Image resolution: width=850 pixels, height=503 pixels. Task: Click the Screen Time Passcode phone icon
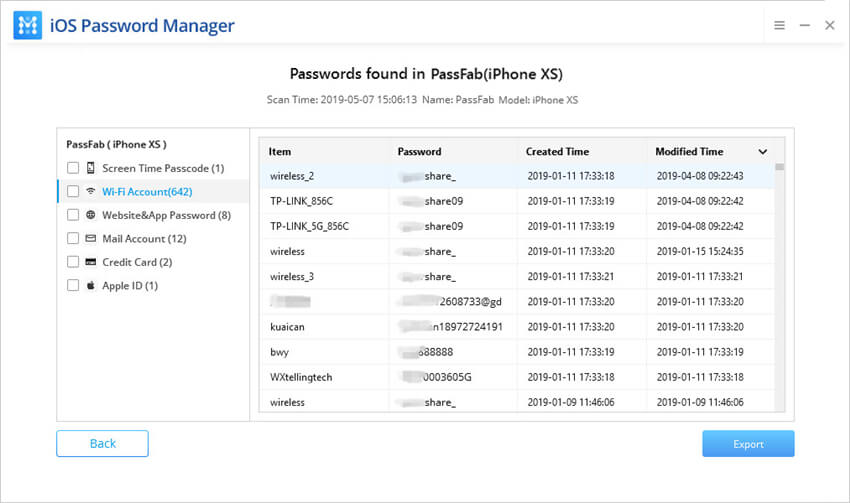coord(91,167)
